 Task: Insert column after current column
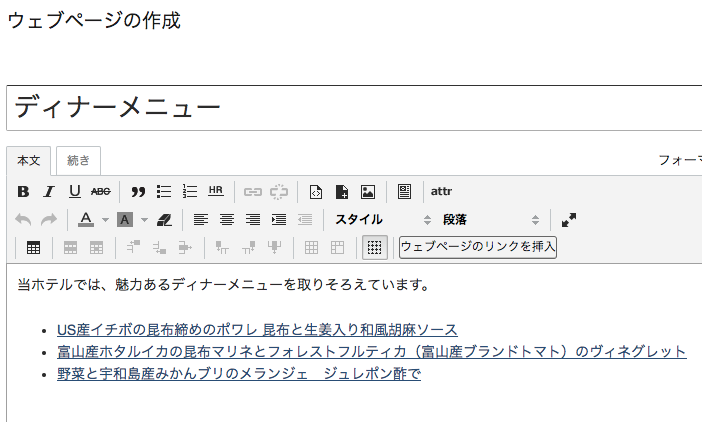click(248, 247)
